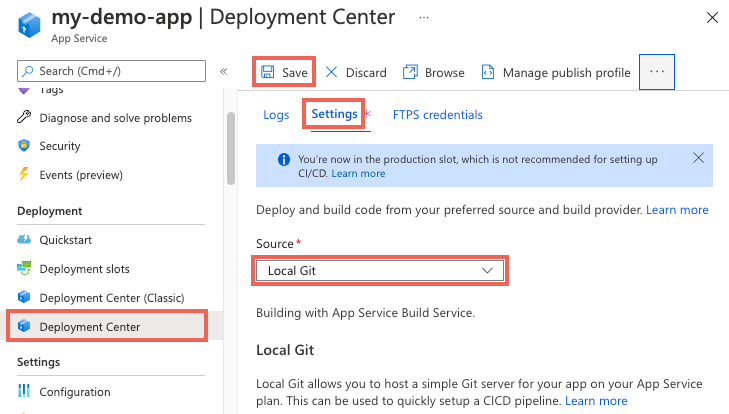Open Deployment slots page

click(84, 269)
